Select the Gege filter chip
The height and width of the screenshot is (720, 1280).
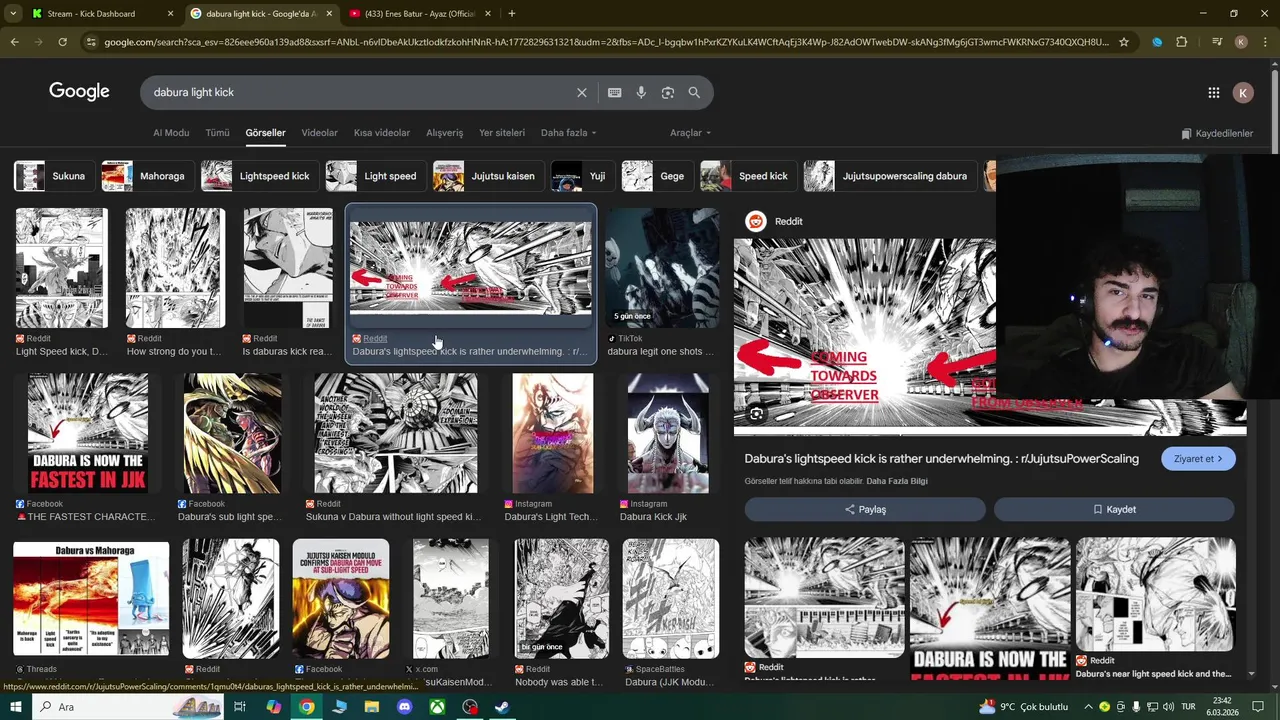657,176
